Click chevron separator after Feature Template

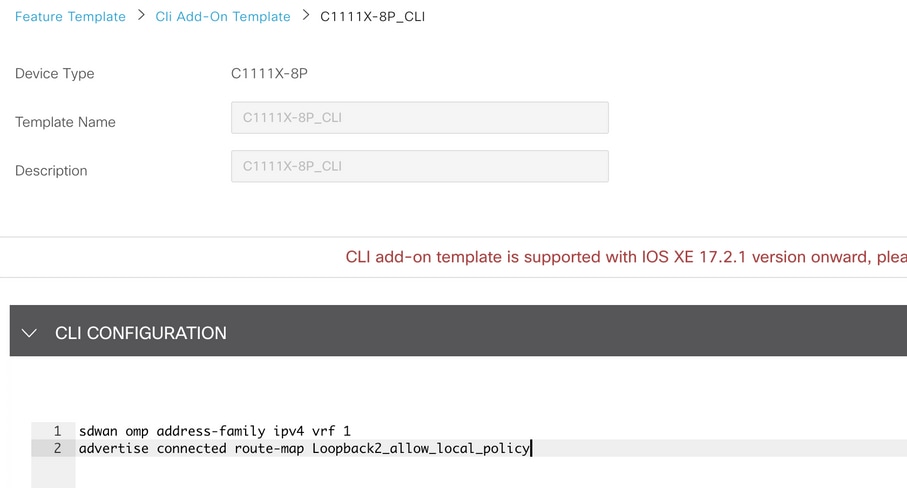click(141, 17)
